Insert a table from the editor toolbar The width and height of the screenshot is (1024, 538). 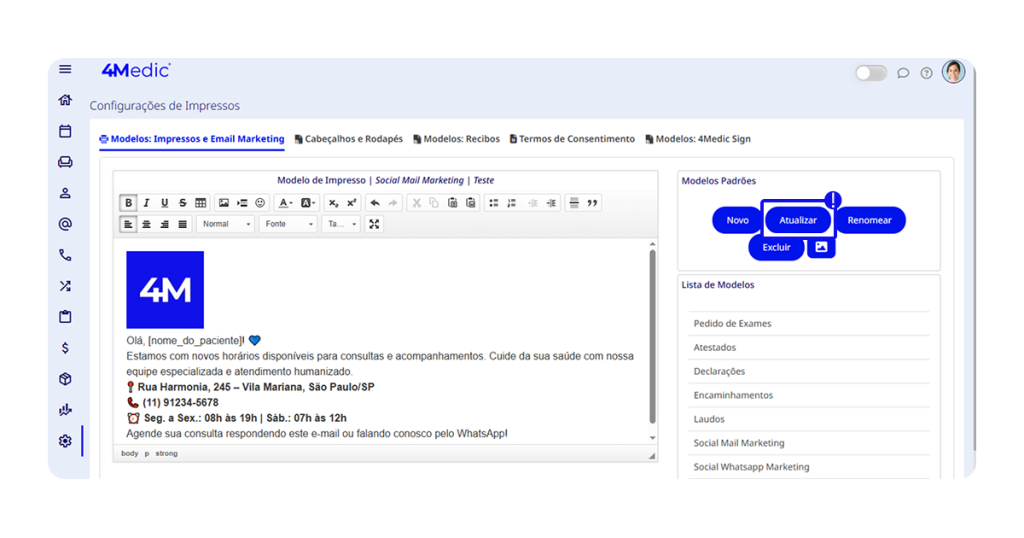click(201, 203)
